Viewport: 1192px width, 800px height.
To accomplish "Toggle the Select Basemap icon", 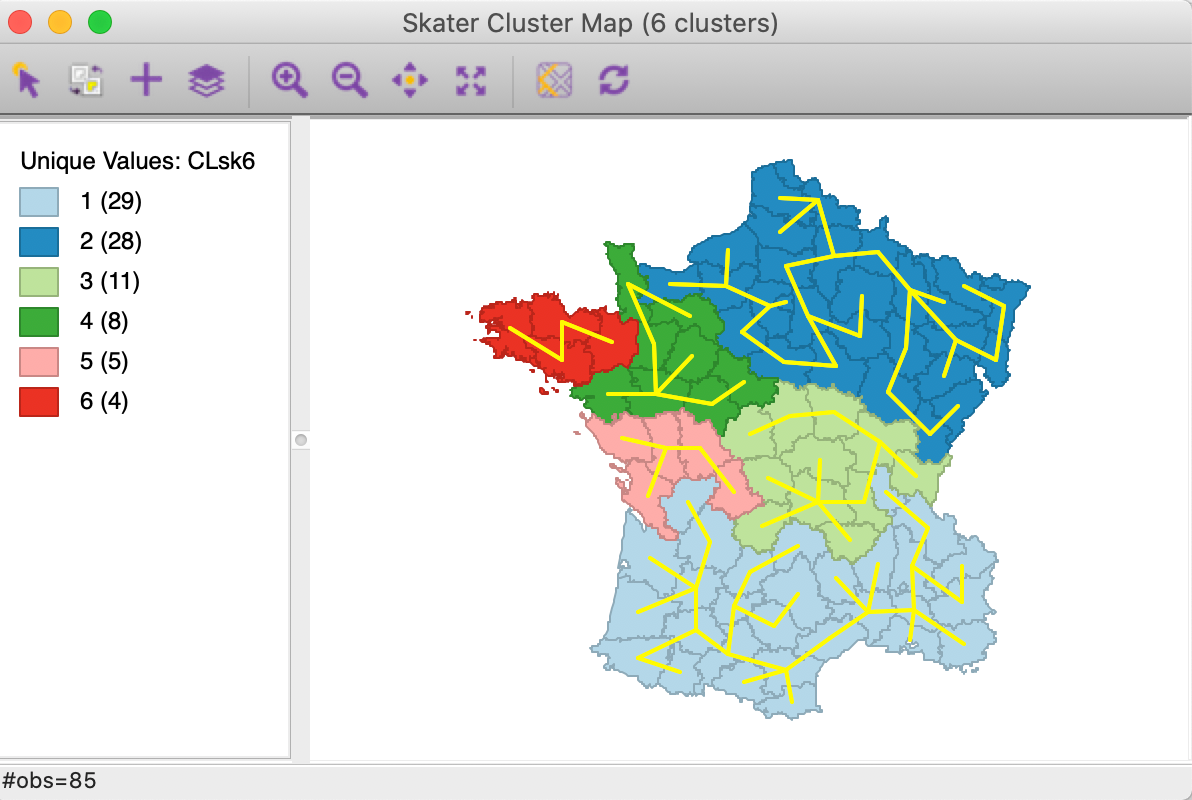I will (554, 80).
